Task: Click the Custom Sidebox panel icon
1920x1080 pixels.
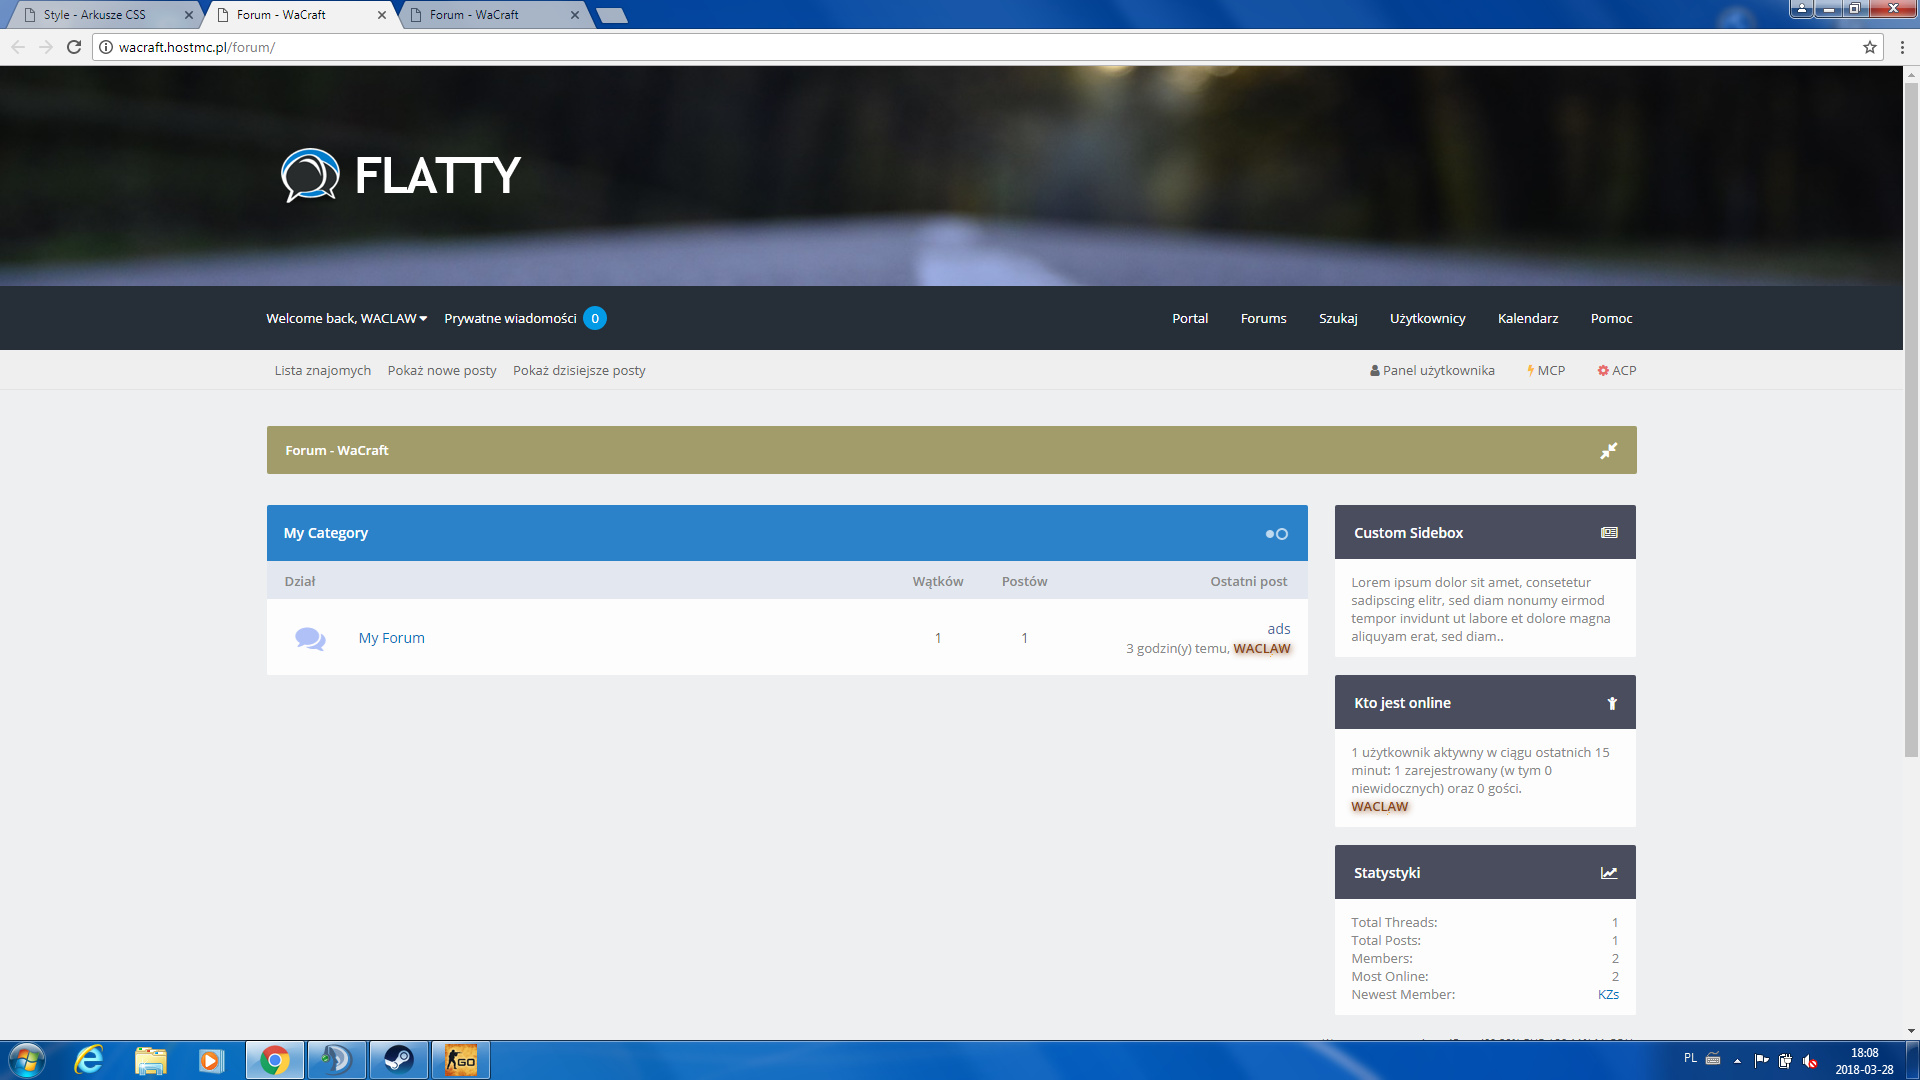Action: 1609,533
